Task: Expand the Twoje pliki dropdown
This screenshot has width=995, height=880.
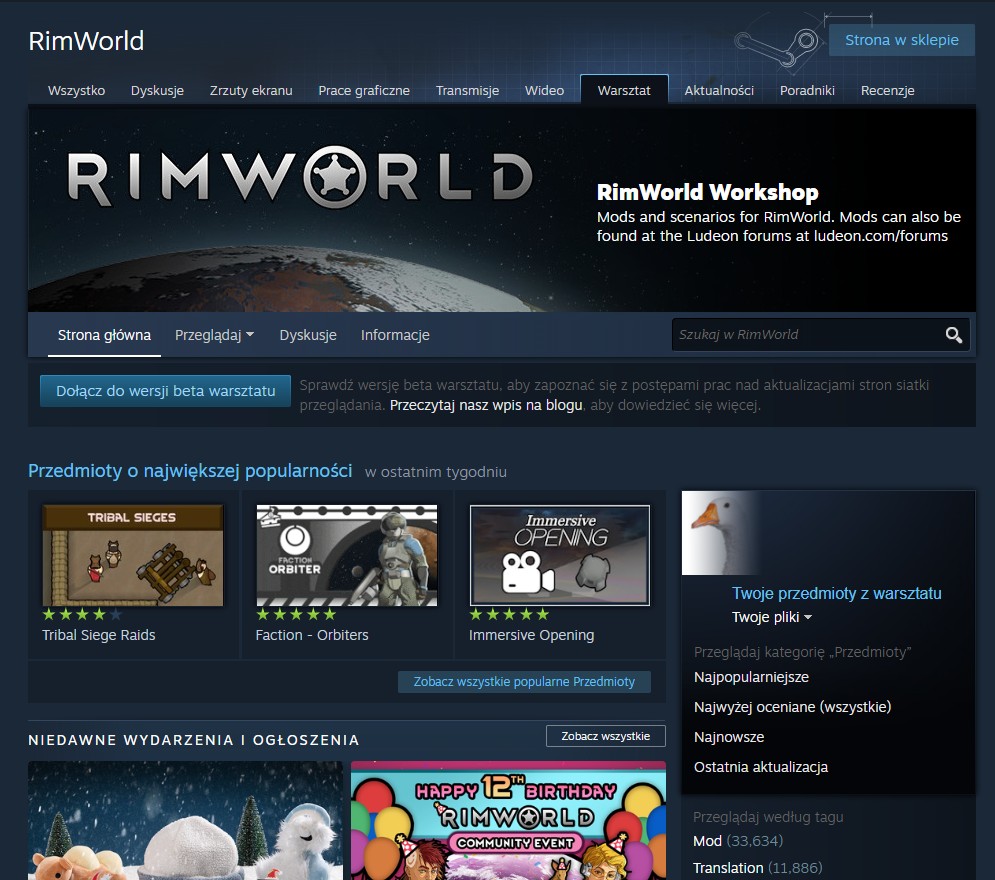Action: coord(771,617)
